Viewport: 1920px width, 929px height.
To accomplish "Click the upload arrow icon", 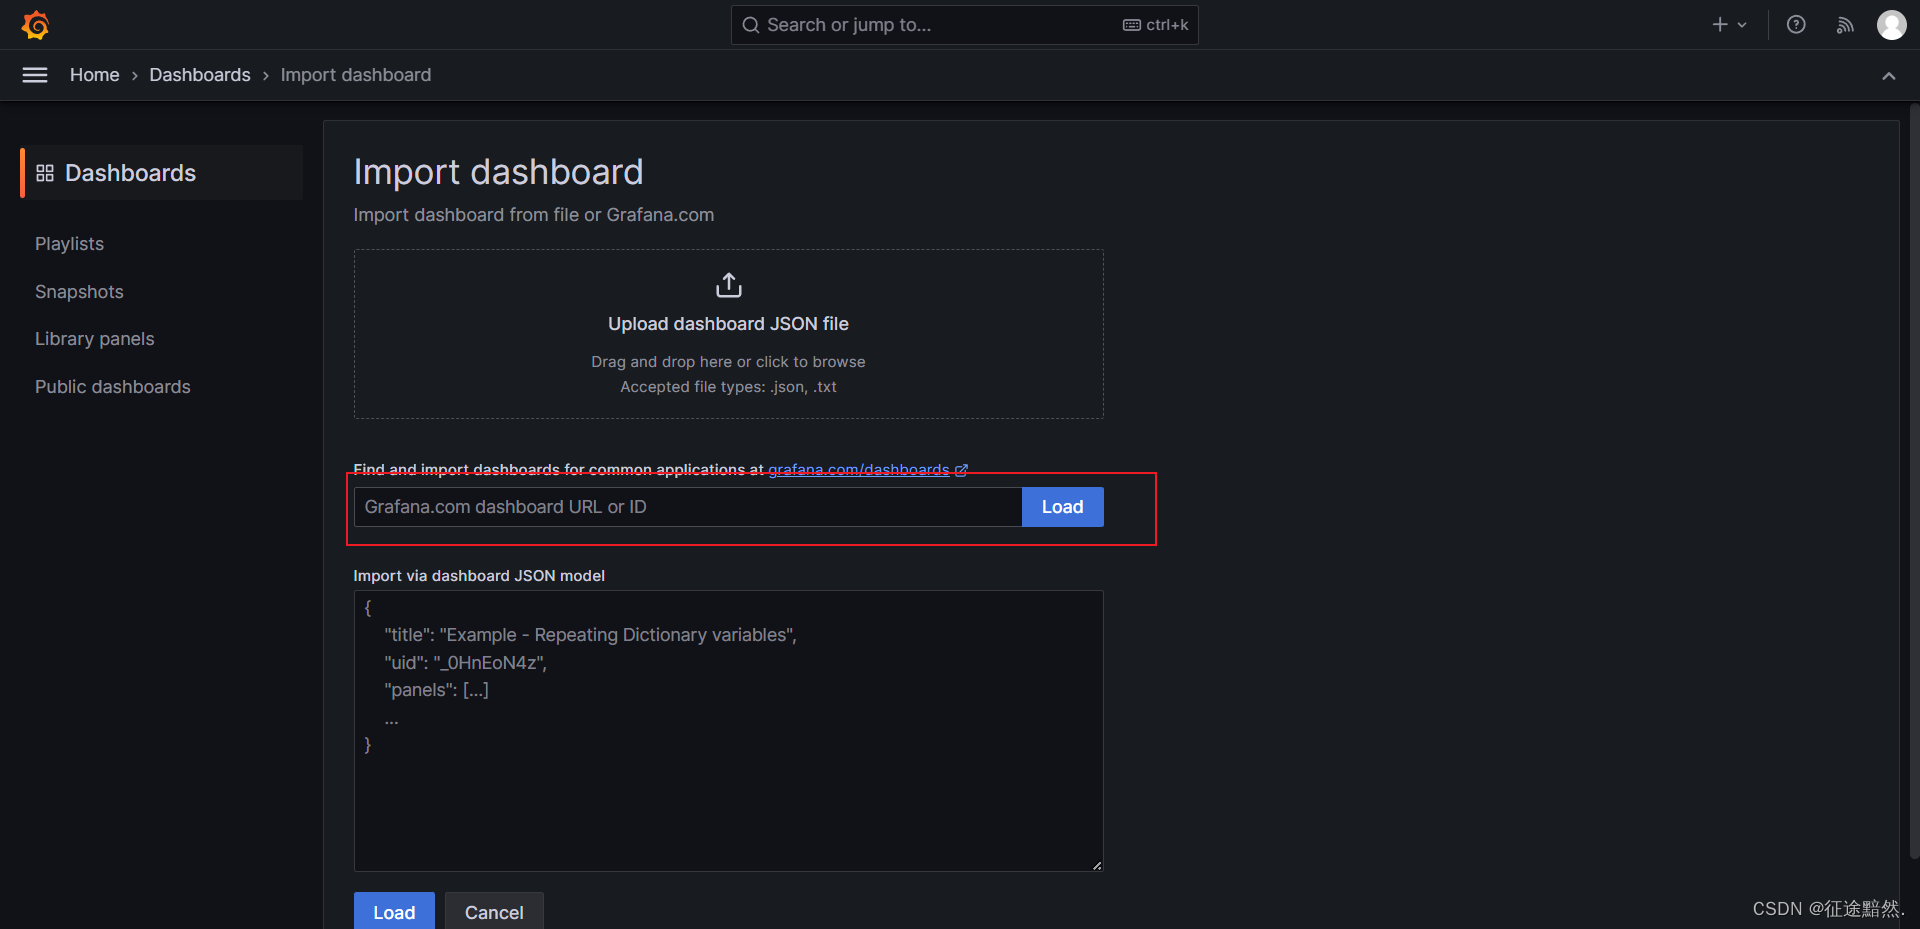I will 729,286.
